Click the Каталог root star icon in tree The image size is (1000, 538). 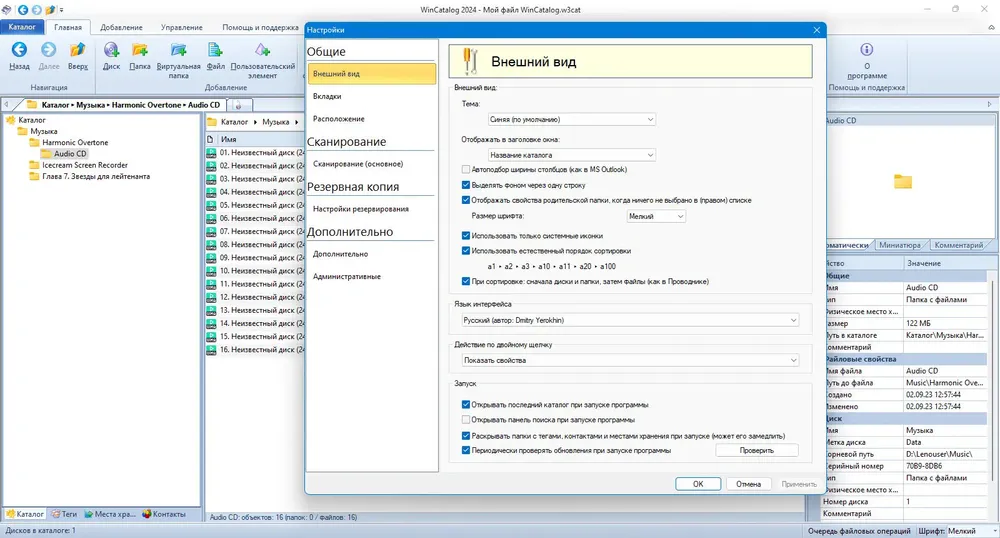10,120
